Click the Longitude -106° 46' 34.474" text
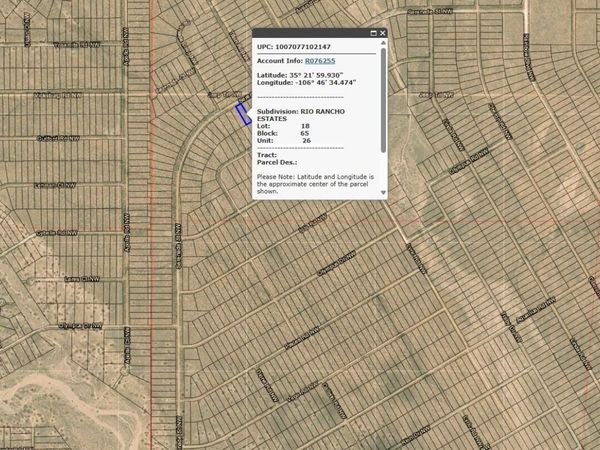Viewport: 600px width, 450px height. [307, 83]
